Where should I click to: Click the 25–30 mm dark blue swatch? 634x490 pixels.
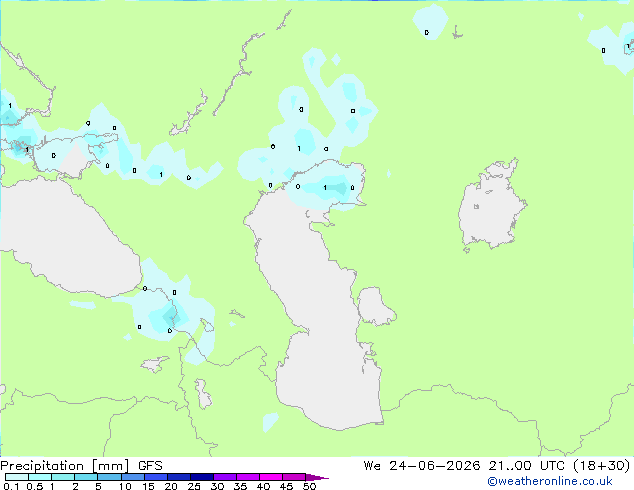point(201,477)
